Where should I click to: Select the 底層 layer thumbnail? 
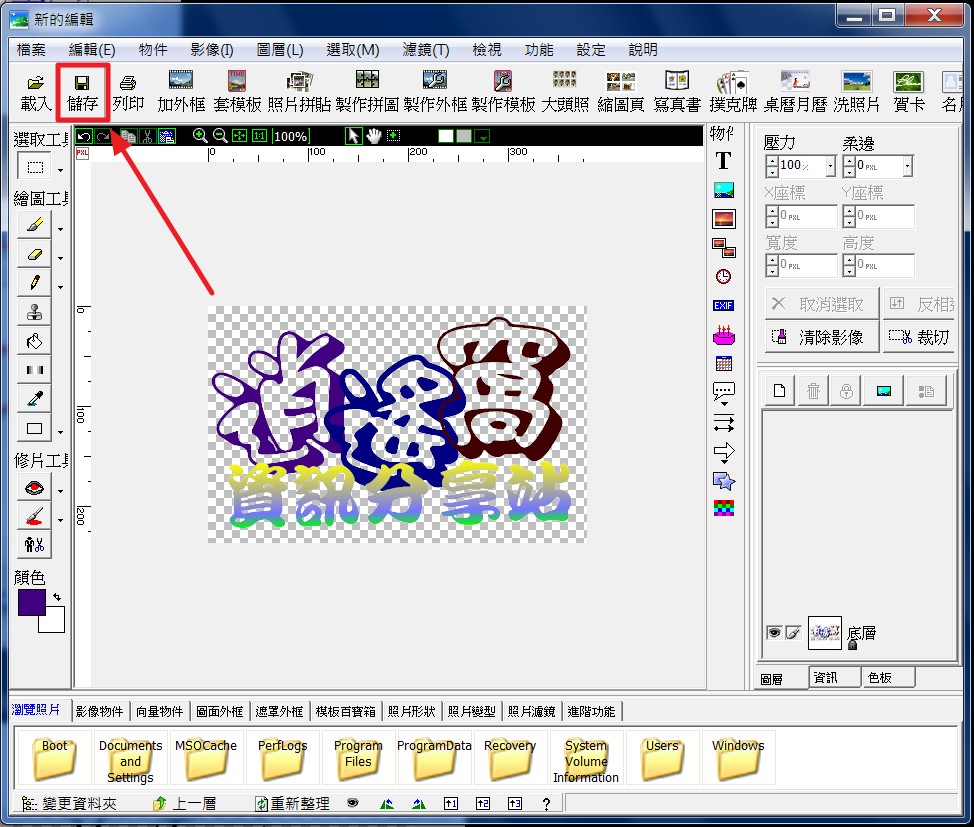[824, 633]
